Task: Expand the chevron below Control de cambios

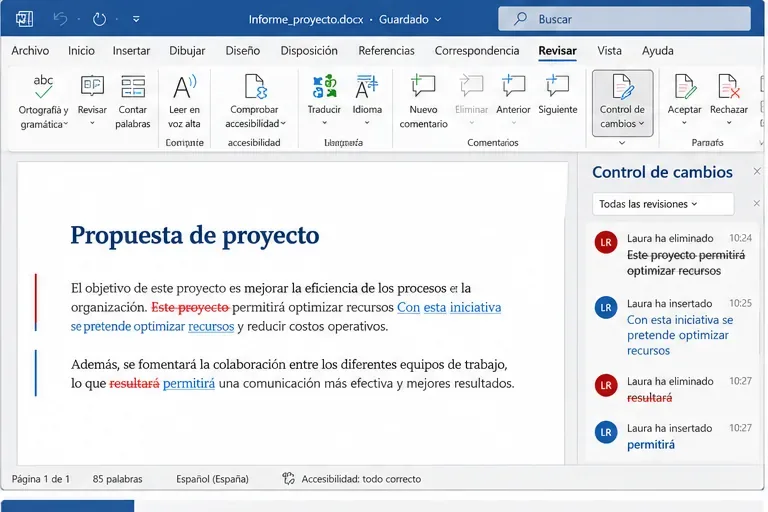Action: (622, 143)
